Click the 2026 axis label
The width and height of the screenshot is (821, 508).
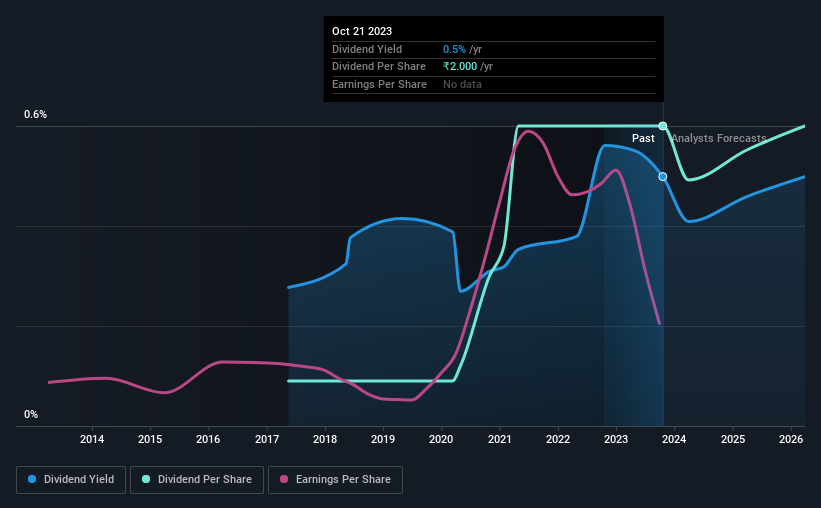point(791,439)
